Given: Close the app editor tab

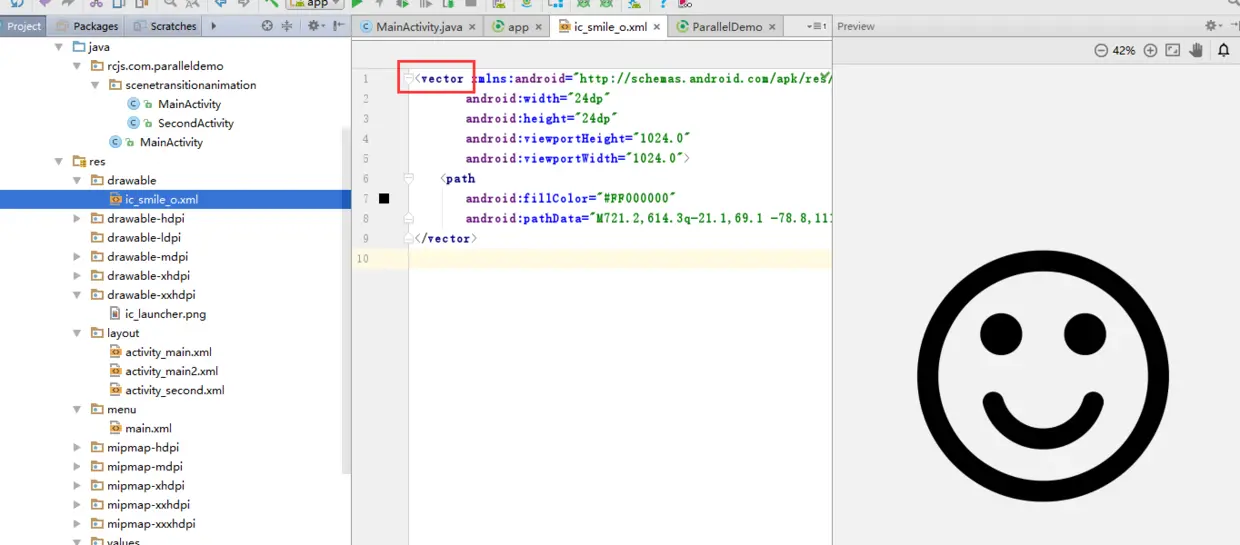Looking at the screenshot, I should (539, 27).
